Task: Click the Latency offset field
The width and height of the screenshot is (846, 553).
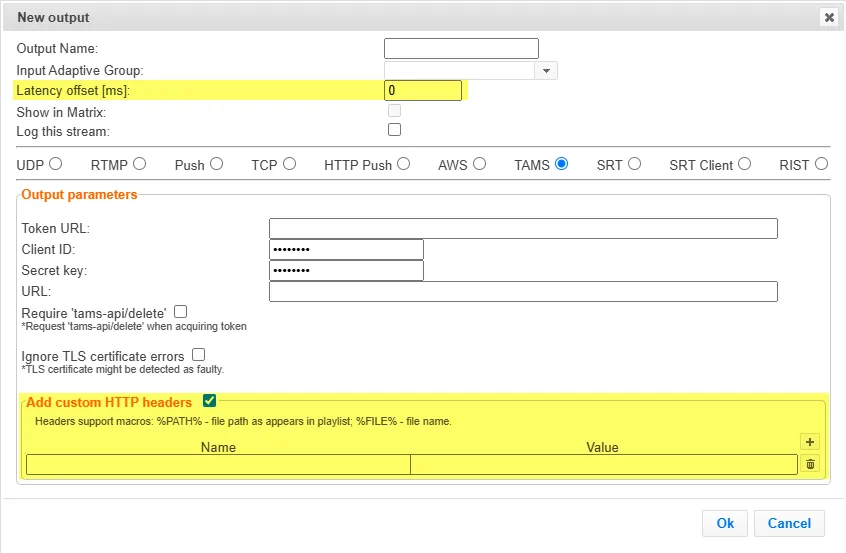Action: click(x=423, y=90)
